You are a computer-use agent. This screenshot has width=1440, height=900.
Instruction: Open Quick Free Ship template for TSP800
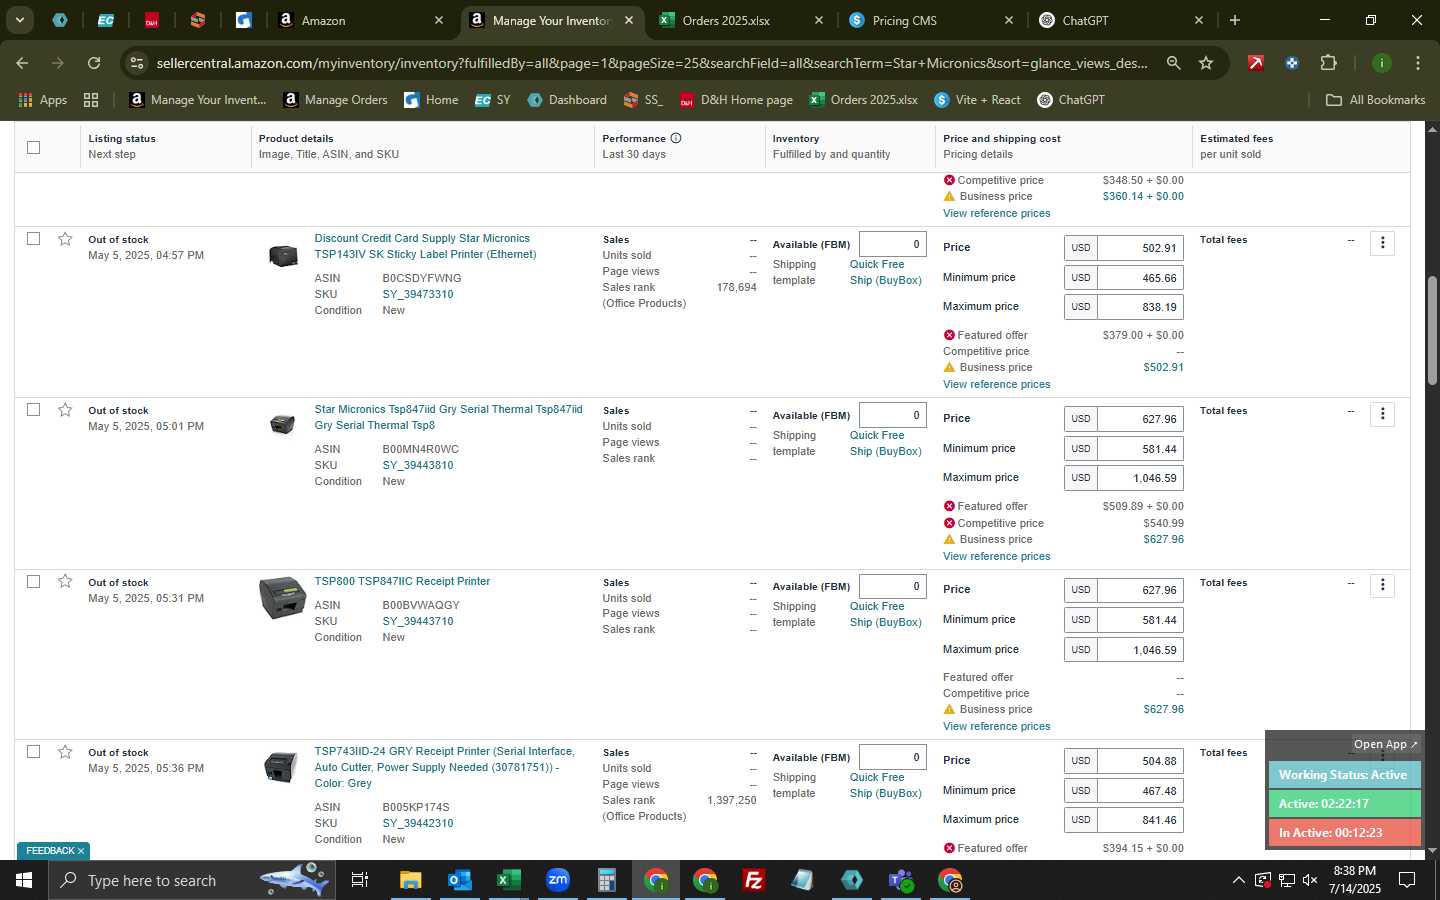click(x=885, y=614)
